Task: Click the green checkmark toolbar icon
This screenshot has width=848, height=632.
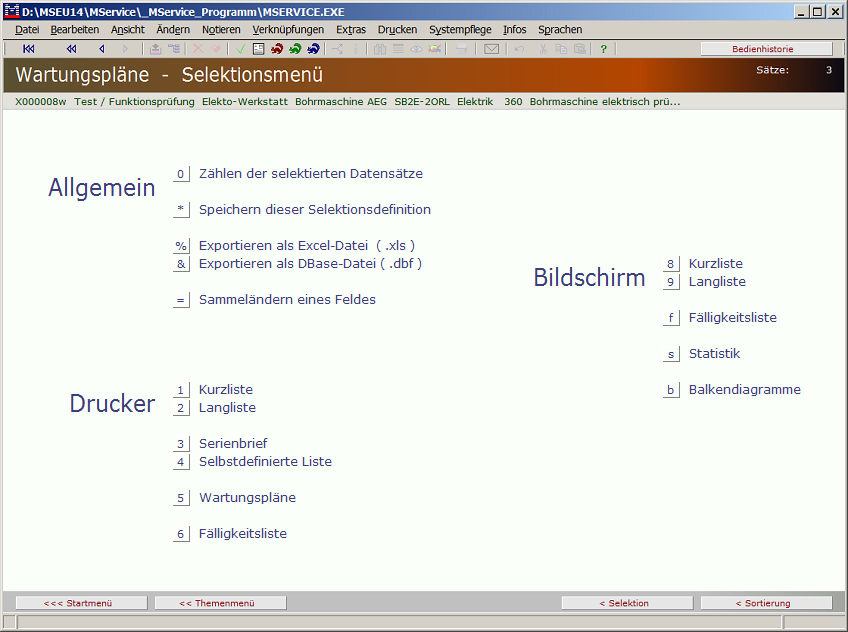Action: coord(241,49)
